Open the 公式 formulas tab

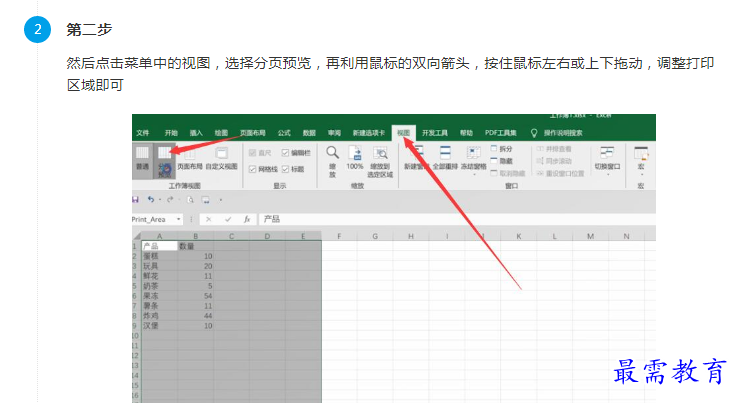(284, 133)
